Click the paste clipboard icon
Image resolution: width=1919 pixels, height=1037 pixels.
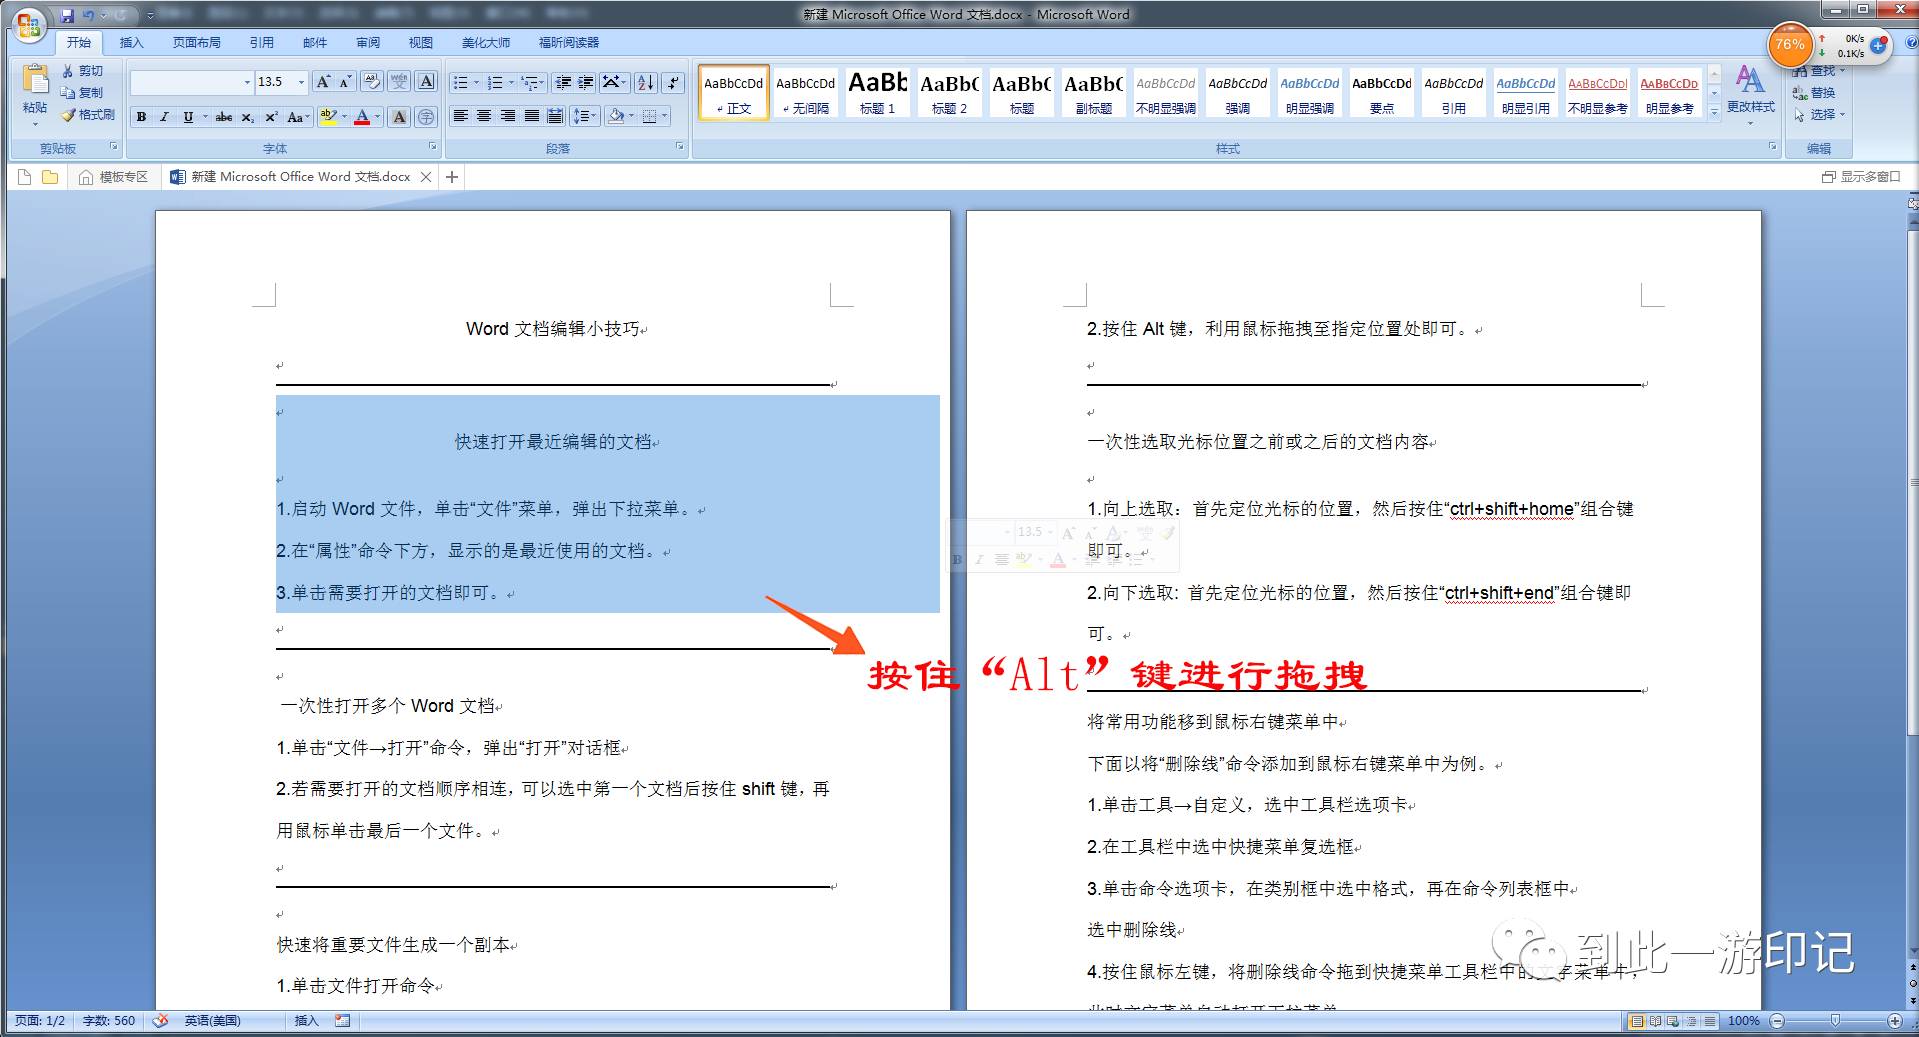pyautogui.click(x=35, y=79)
